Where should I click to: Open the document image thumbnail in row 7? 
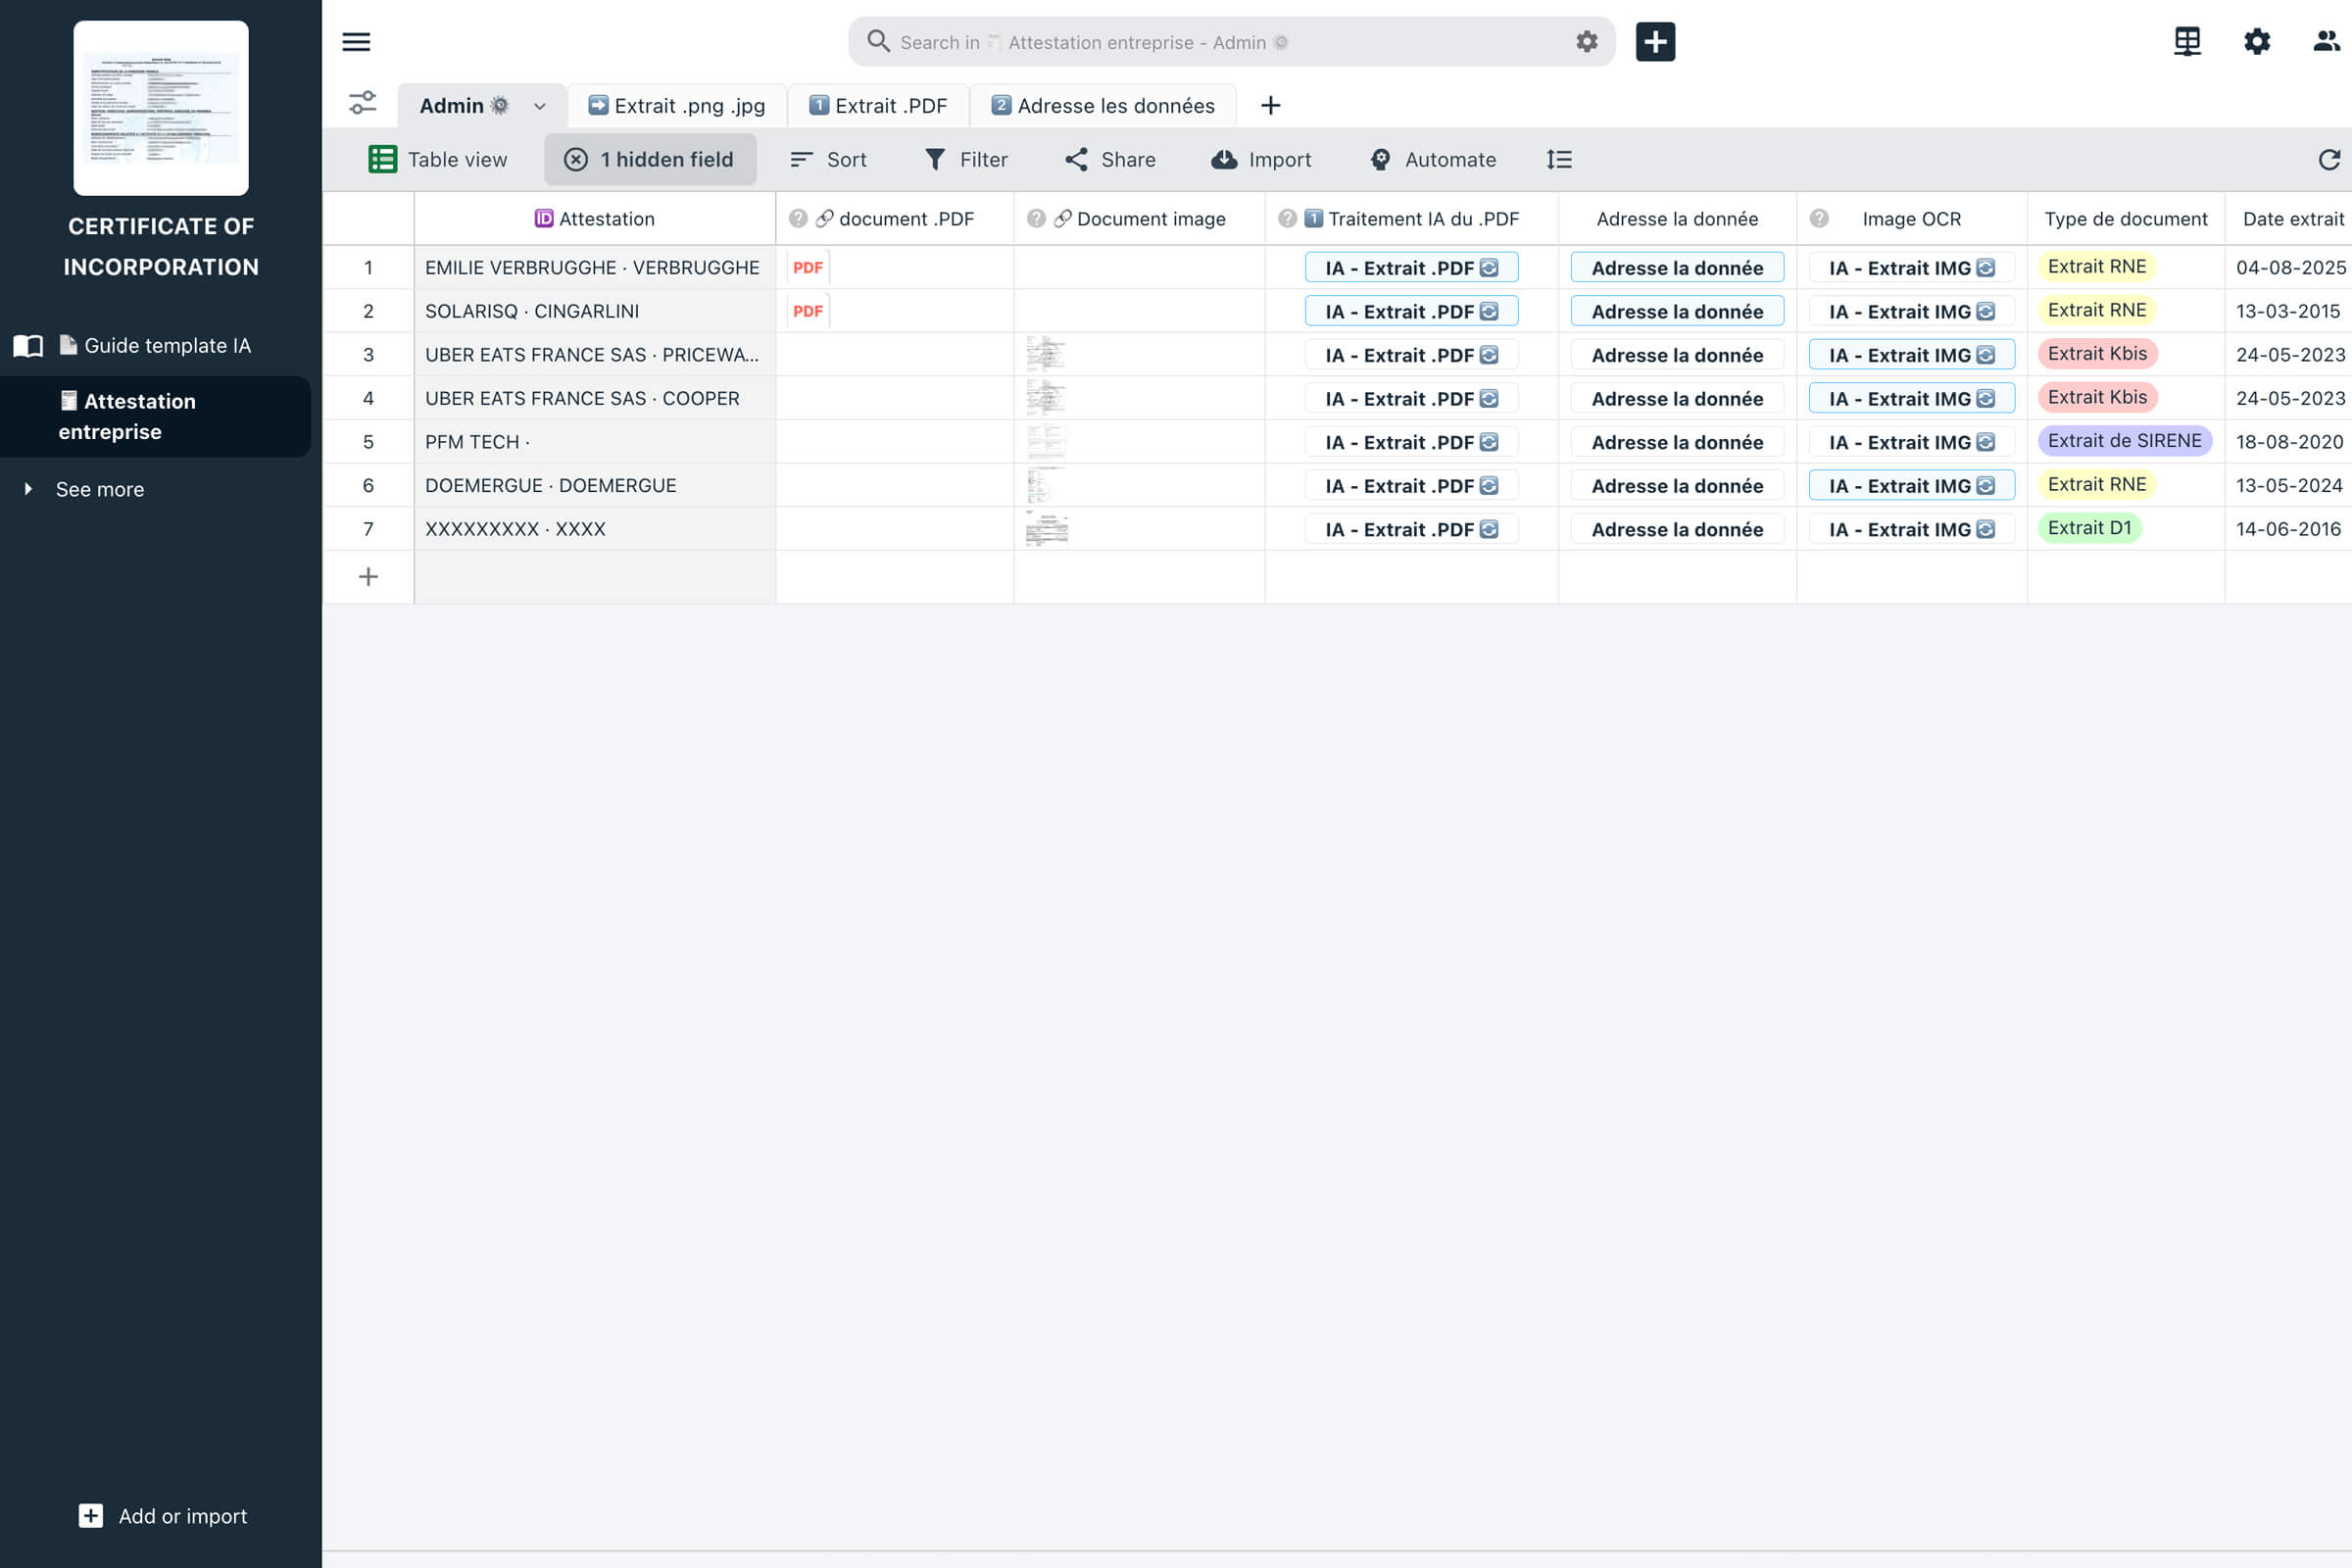pos(1046,529)
